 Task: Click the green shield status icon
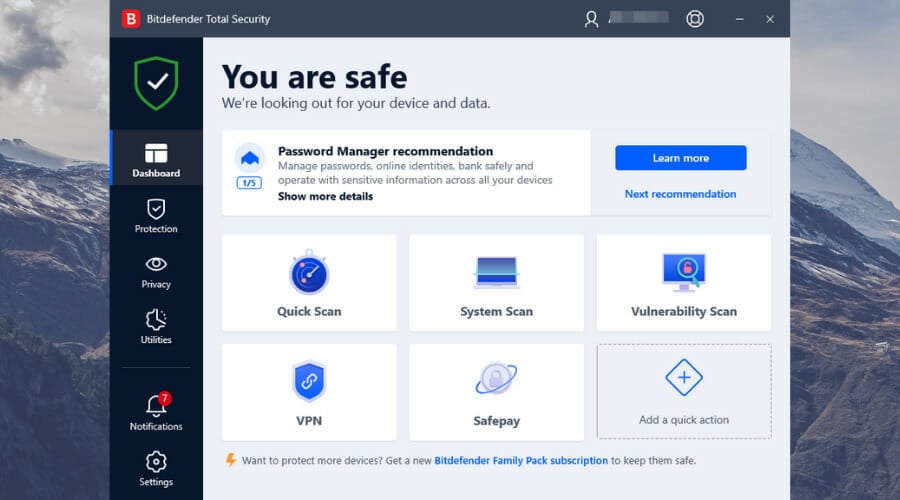coord(156,83)
